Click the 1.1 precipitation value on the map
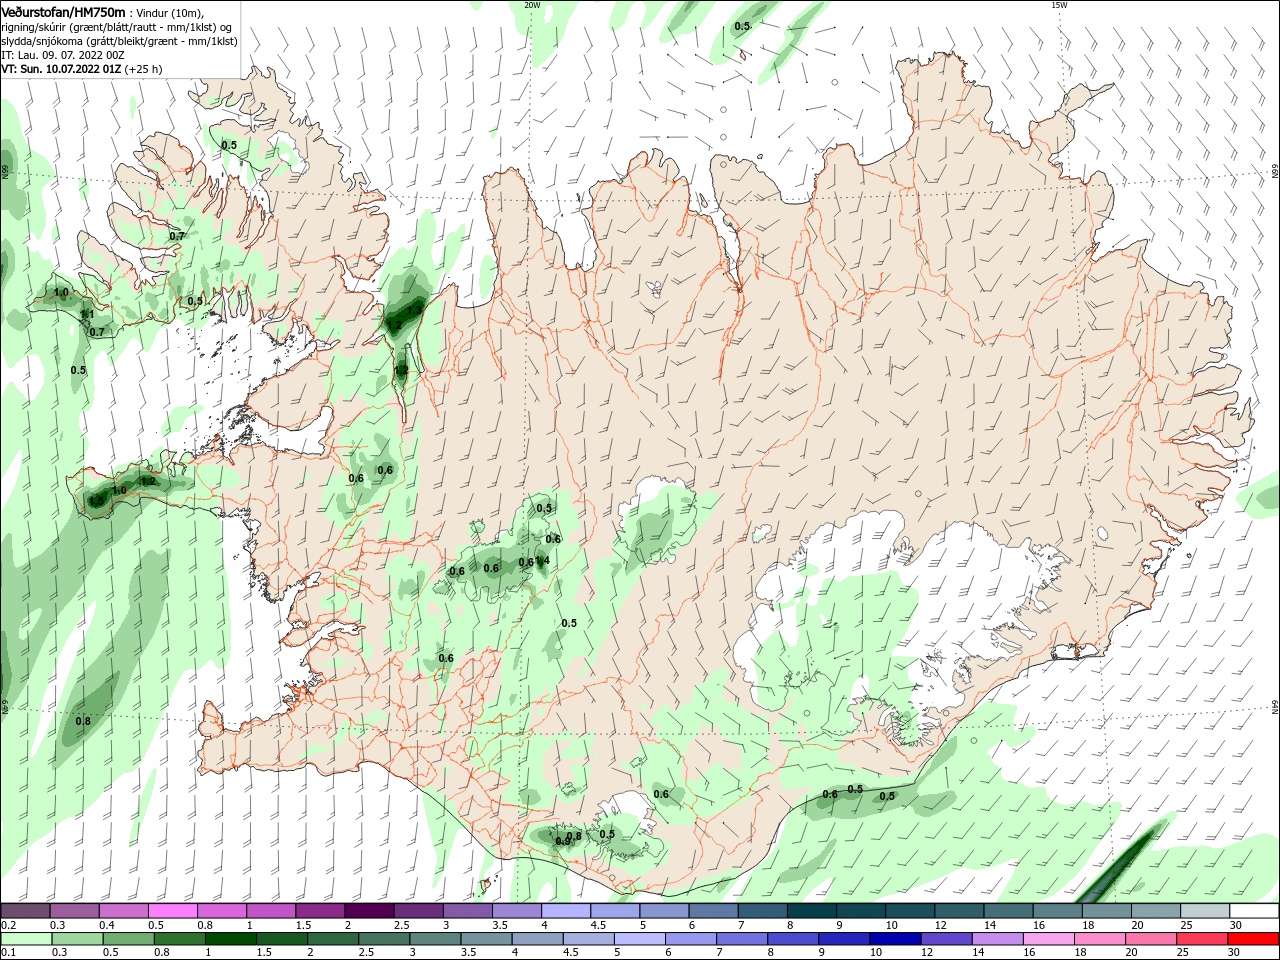The width and height of the screenshot is (1280, 960). coord(87,314)
